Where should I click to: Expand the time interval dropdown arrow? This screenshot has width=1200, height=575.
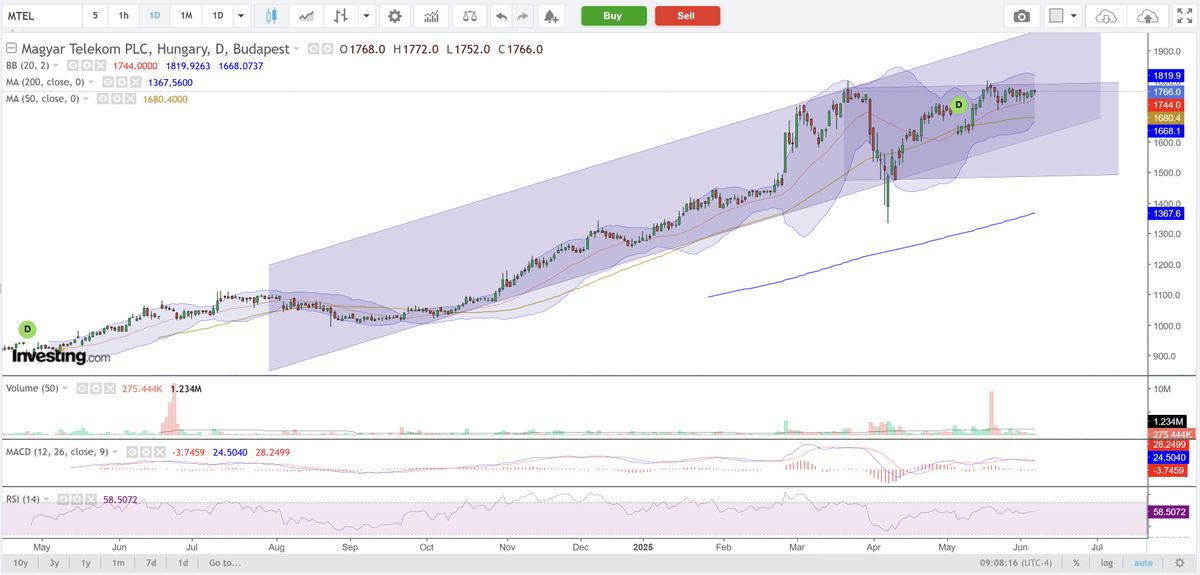tap(241, 16)
